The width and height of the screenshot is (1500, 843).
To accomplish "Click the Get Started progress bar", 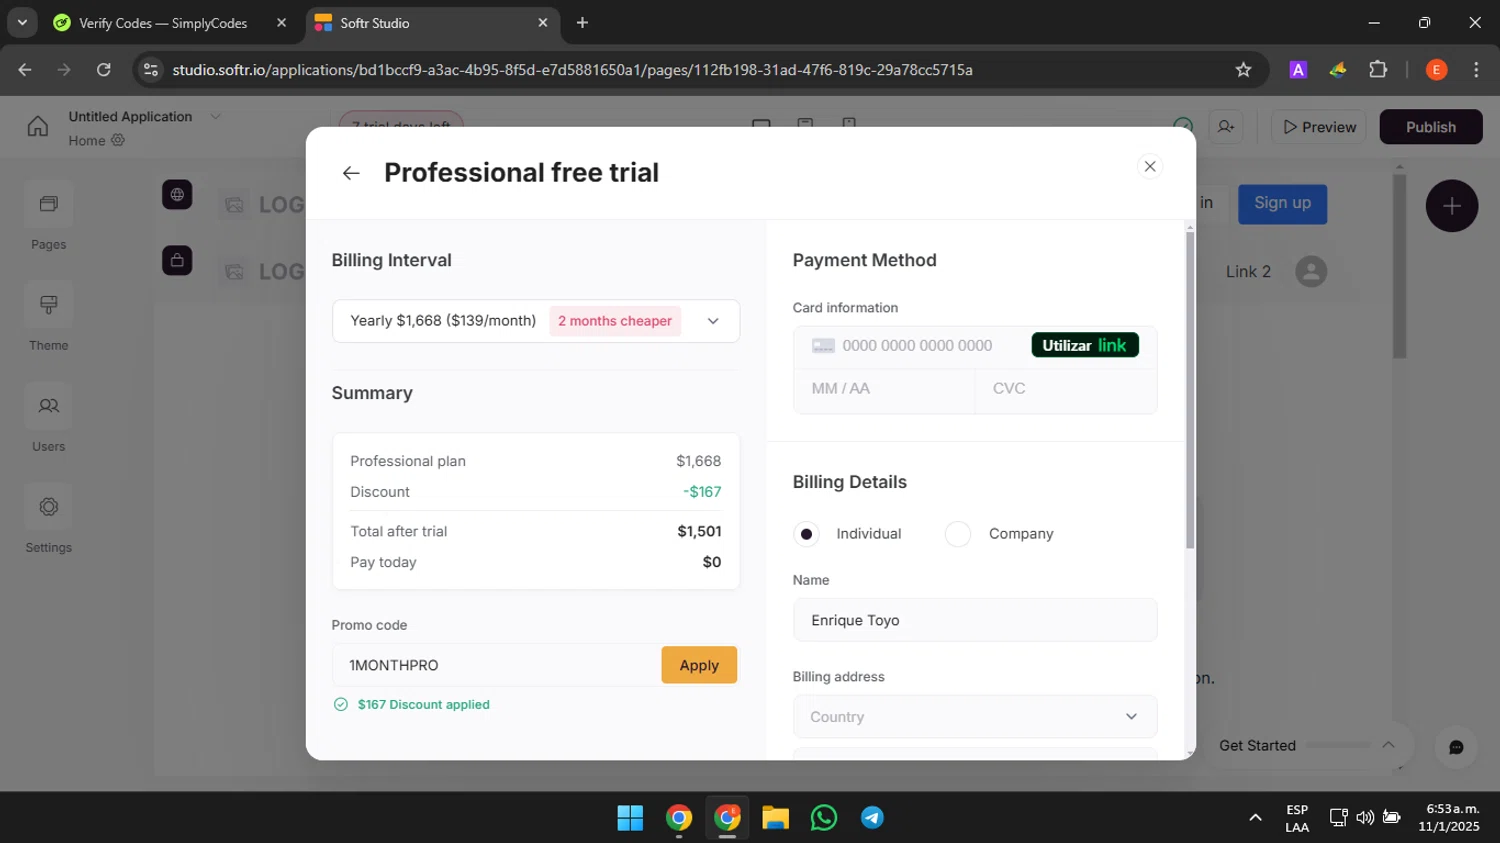I will point(1338,745).
